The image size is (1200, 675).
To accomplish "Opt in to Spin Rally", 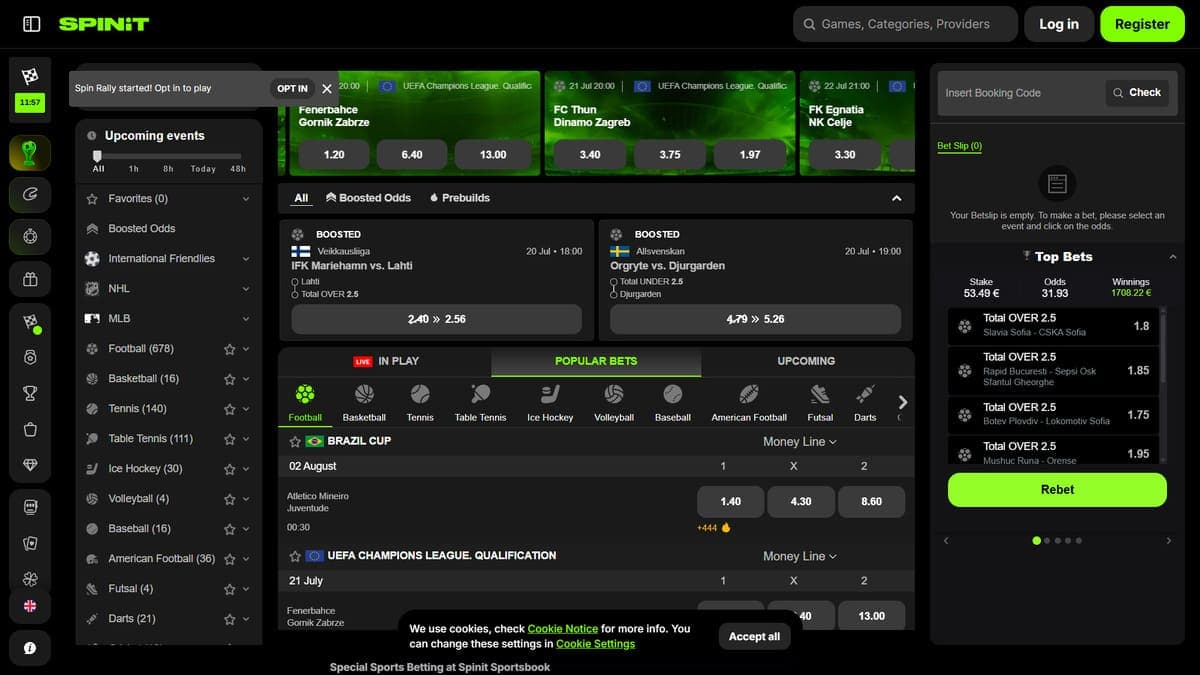I will pyautogui.click(x=292, y=88).
